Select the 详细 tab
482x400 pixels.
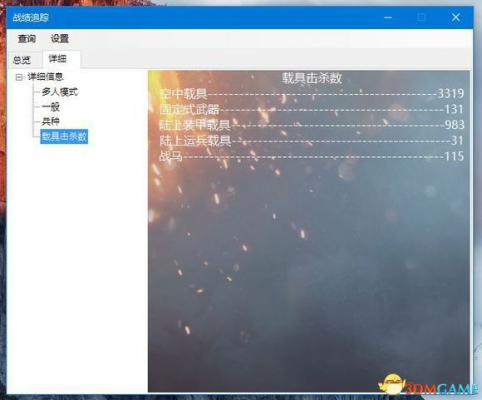tap(58, 59)
